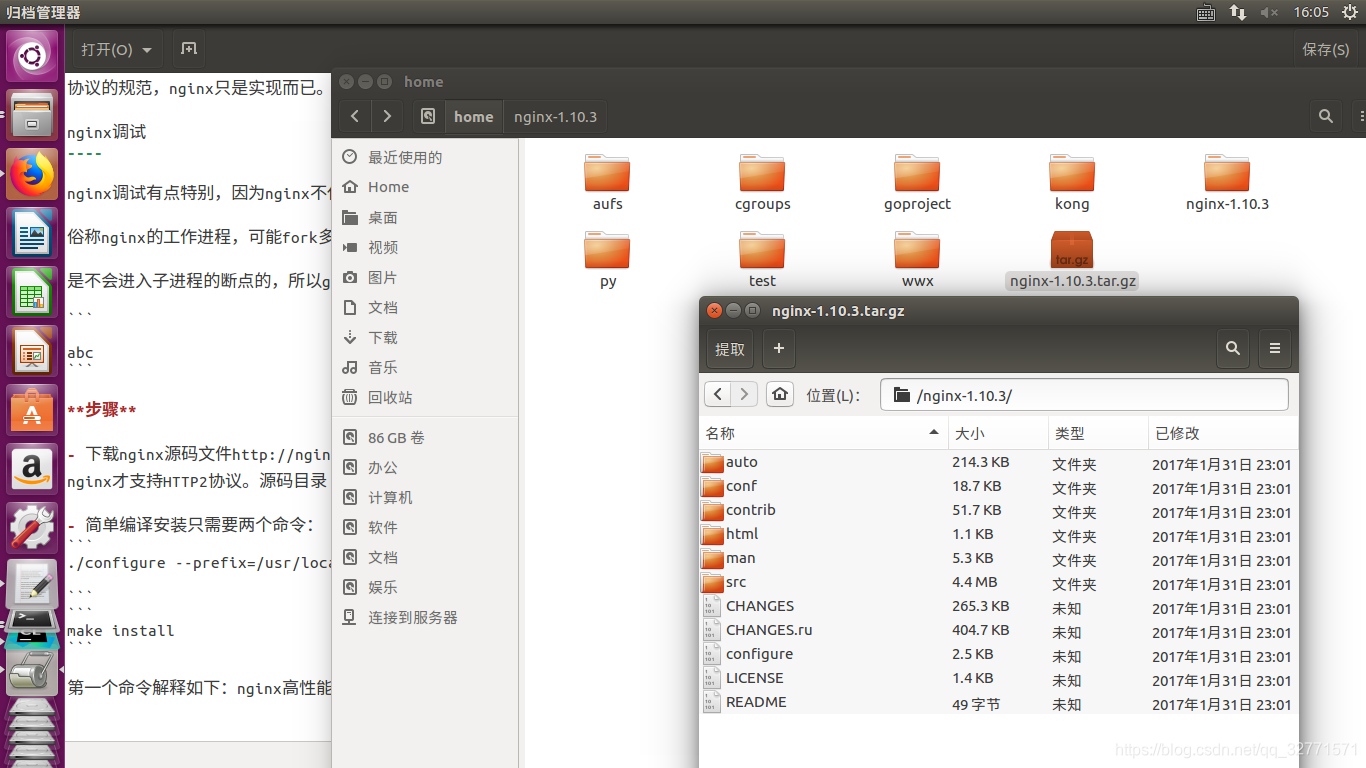Open the Ubuntu dash search launcher
Image resolution: width=1366 pixels, height=768 pixels.
32,56
